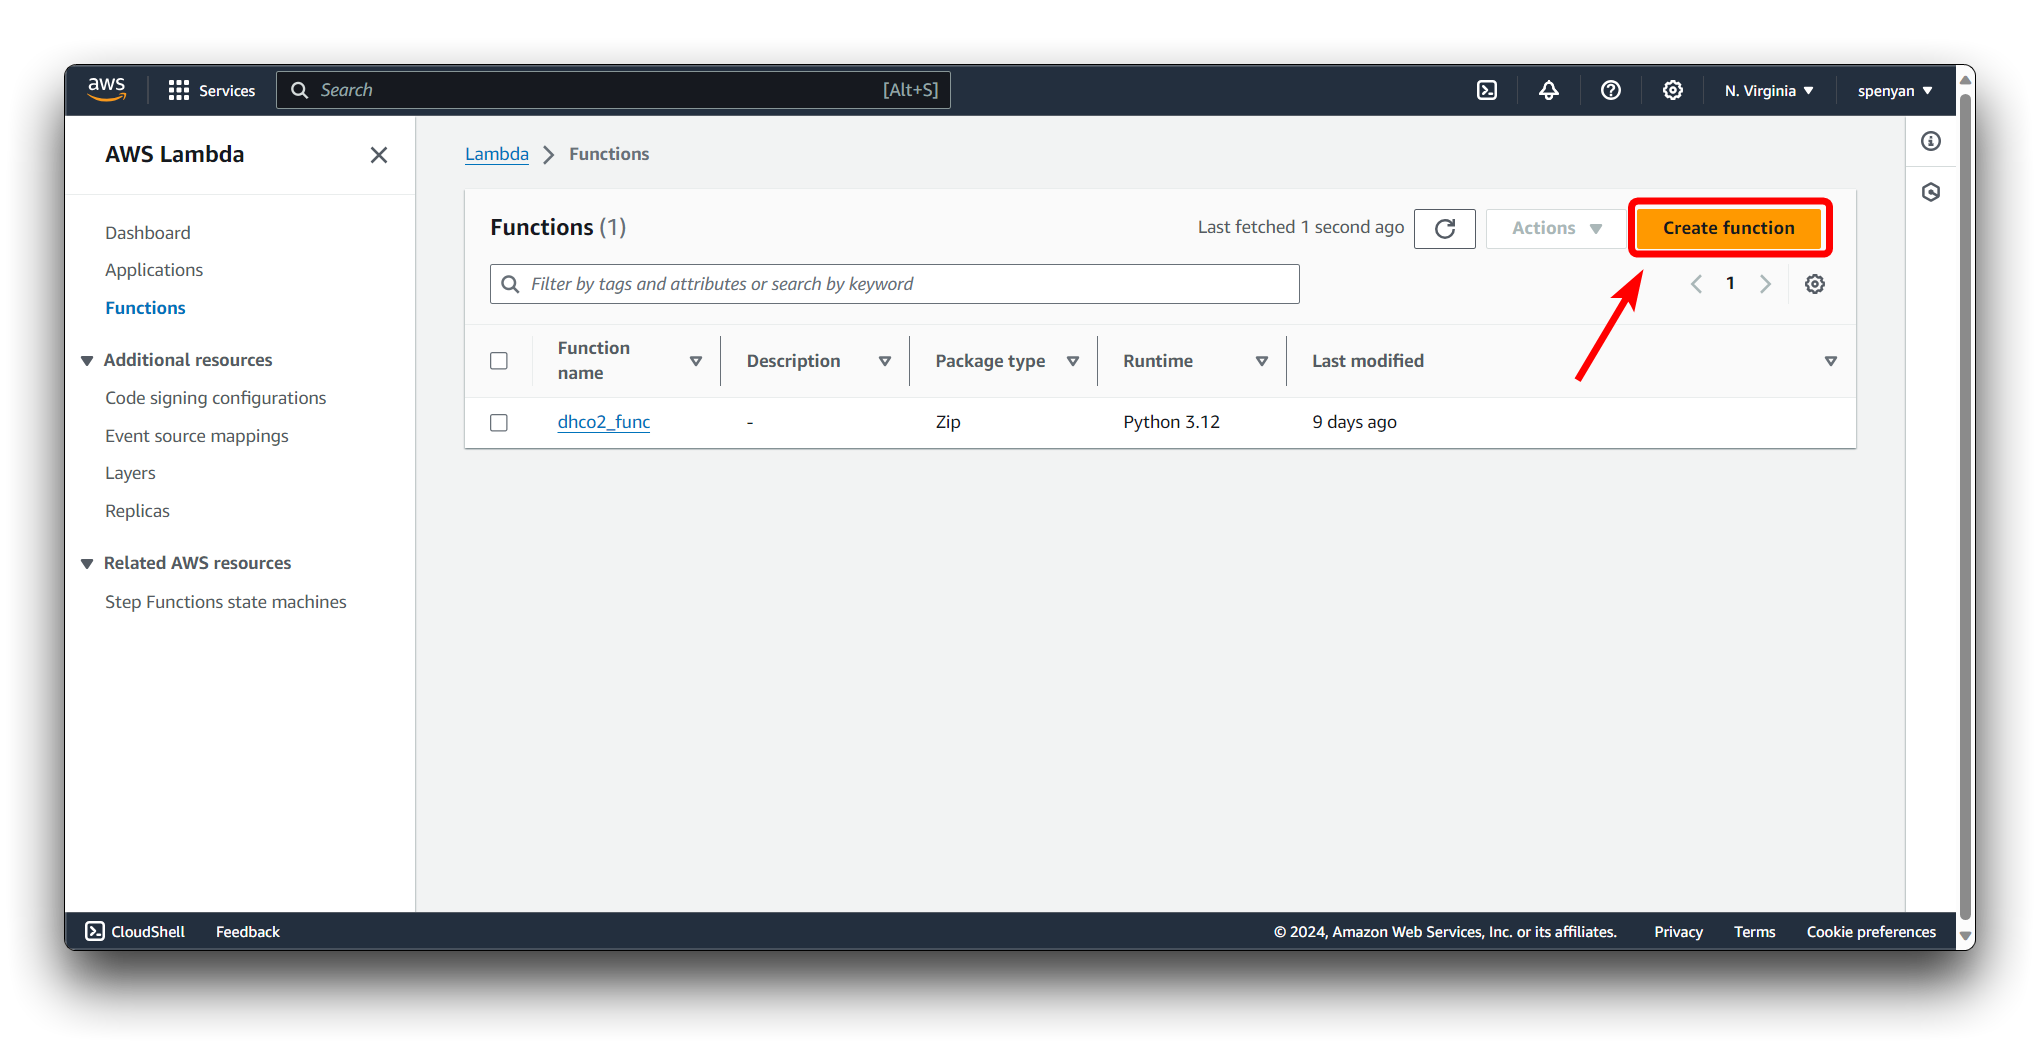Open Replicas in the sidebar
The width and height of the screenshot is (2040, 1047).
(137, 511)
